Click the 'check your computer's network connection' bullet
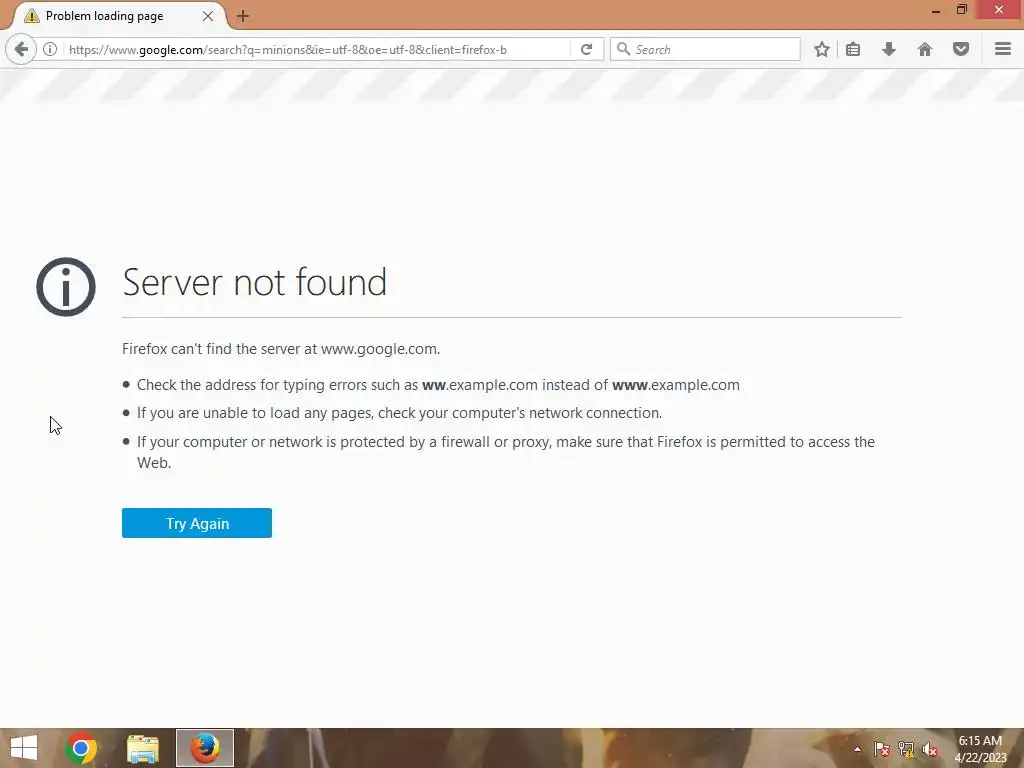The width and height of the screenshot is (1024, 768). click(x=399, y=413)
